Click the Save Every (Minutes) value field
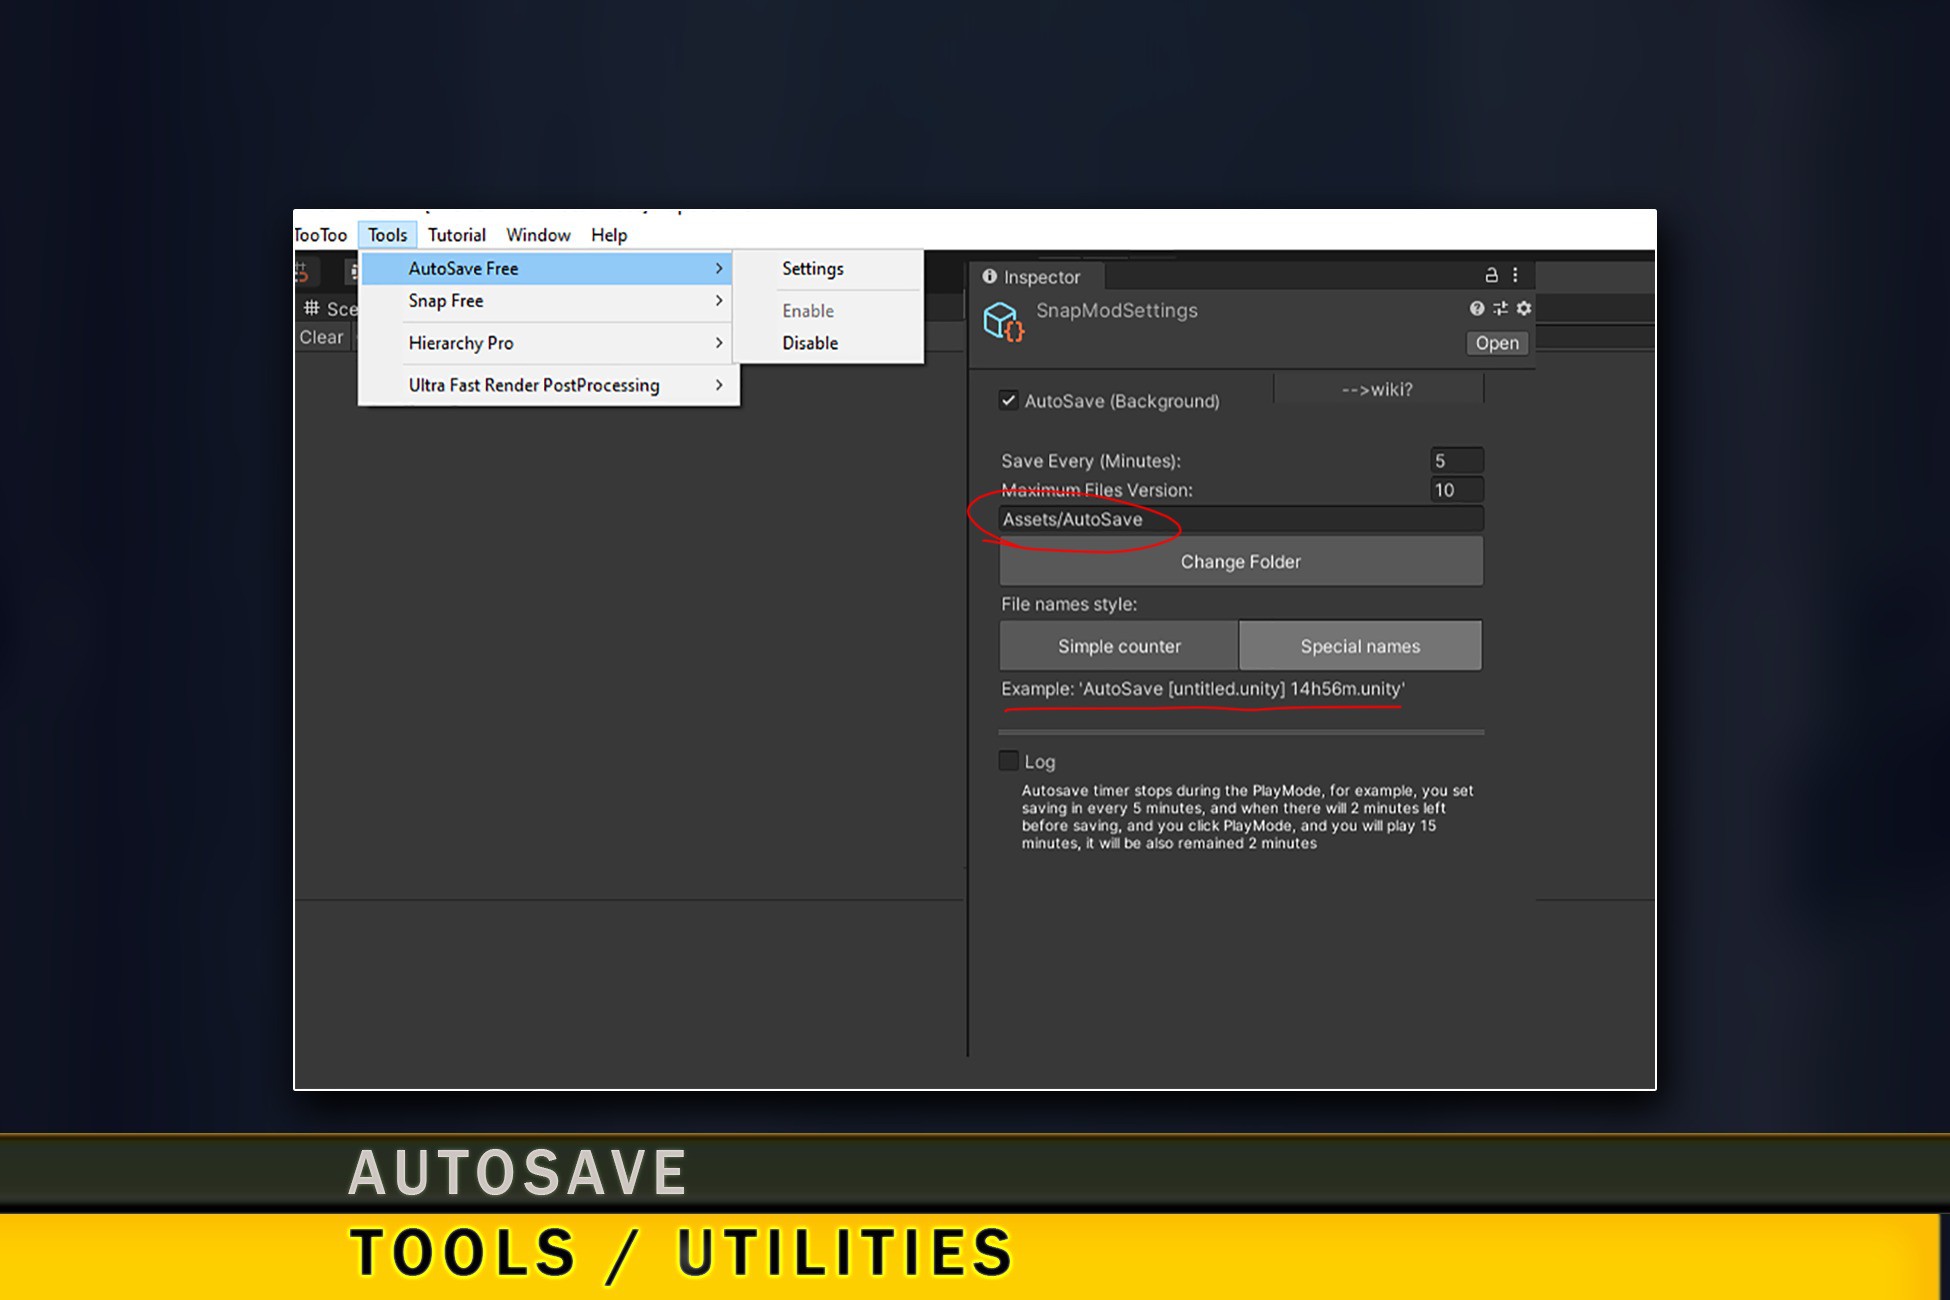This screenshot has height=1300, width=1950. [x=1456, y=460]
